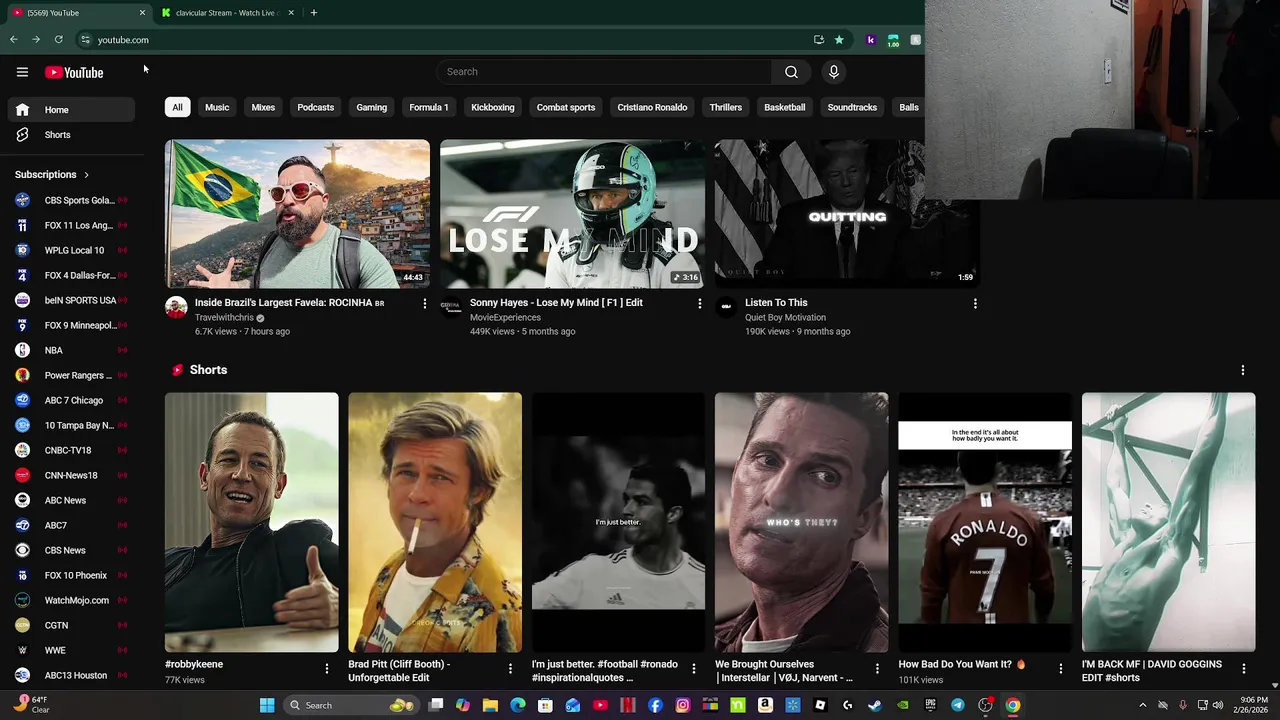
Task: Open the video title Inside Brazil's Largest Favela
Action: 289,303
